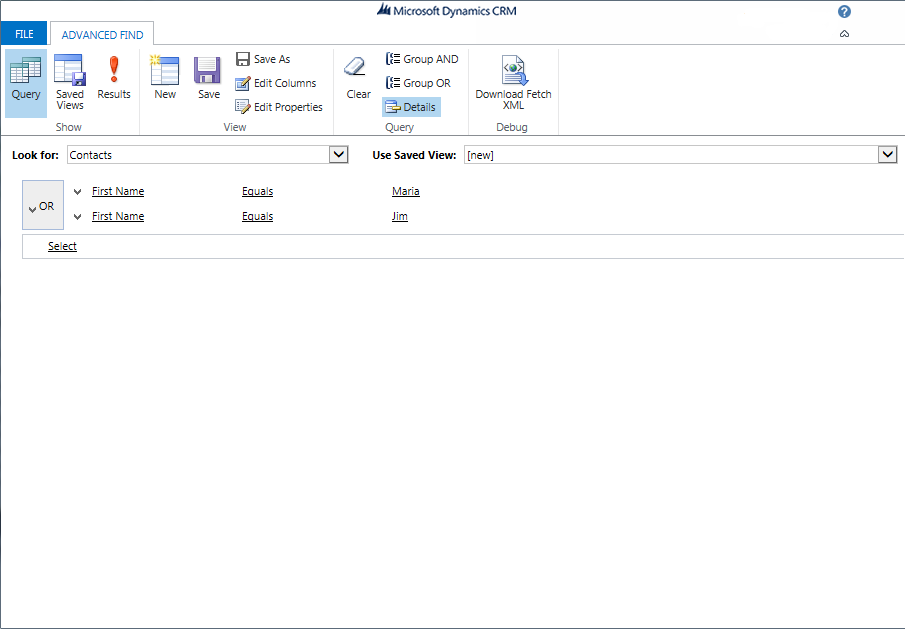Open Edit Columns
The image size is (905, 629).
[x=276, y=83]
